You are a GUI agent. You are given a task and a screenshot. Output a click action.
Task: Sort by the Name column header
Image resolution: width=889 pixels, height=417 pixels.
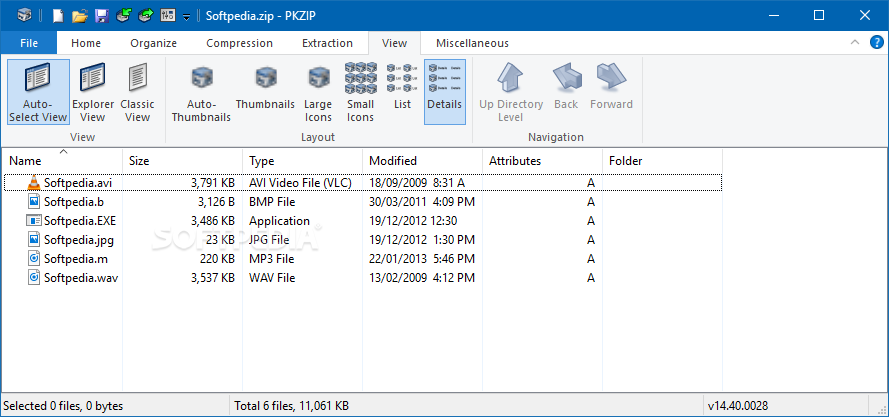(x=62, y=161)
